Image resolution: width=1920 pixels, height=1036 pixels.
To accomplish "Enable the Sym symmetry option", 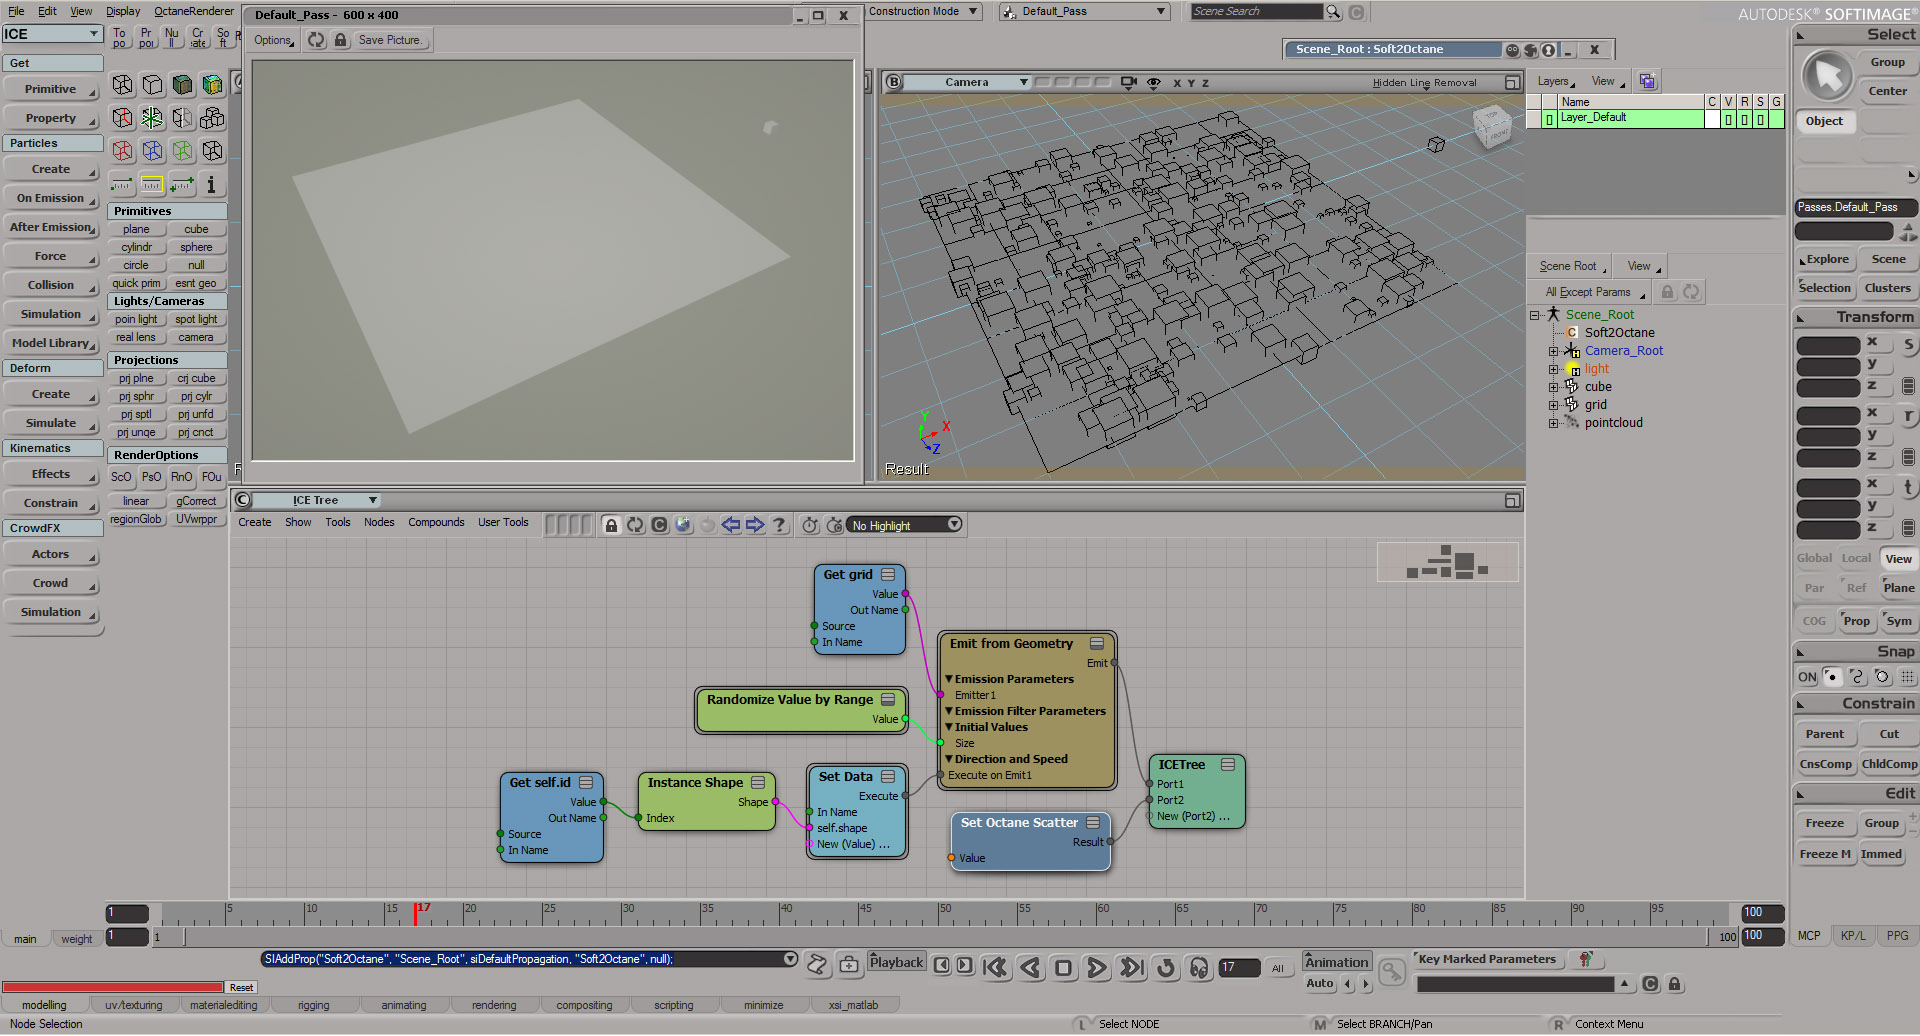I will point(1899,621).
